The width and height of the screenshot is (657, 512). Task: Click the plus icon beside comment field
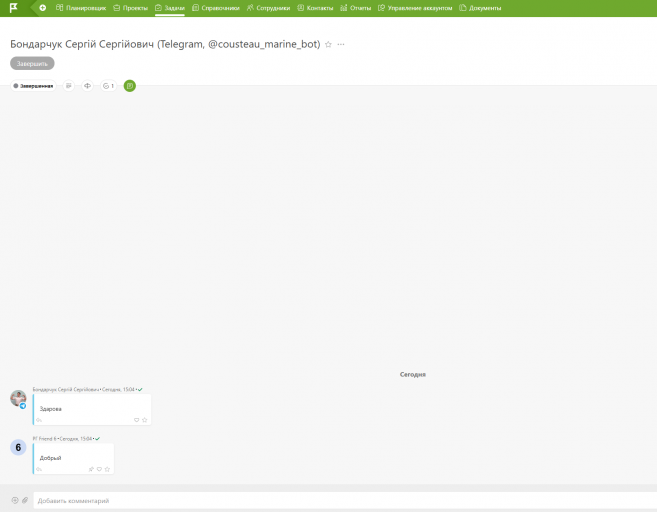(x=15, y=500)
